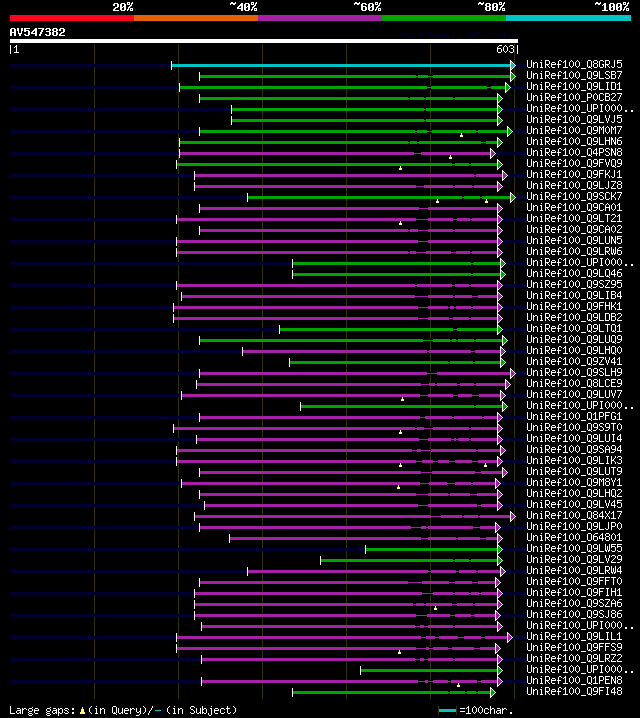Select the UniRef100_Q9S9T0 label

coord(574,427)
